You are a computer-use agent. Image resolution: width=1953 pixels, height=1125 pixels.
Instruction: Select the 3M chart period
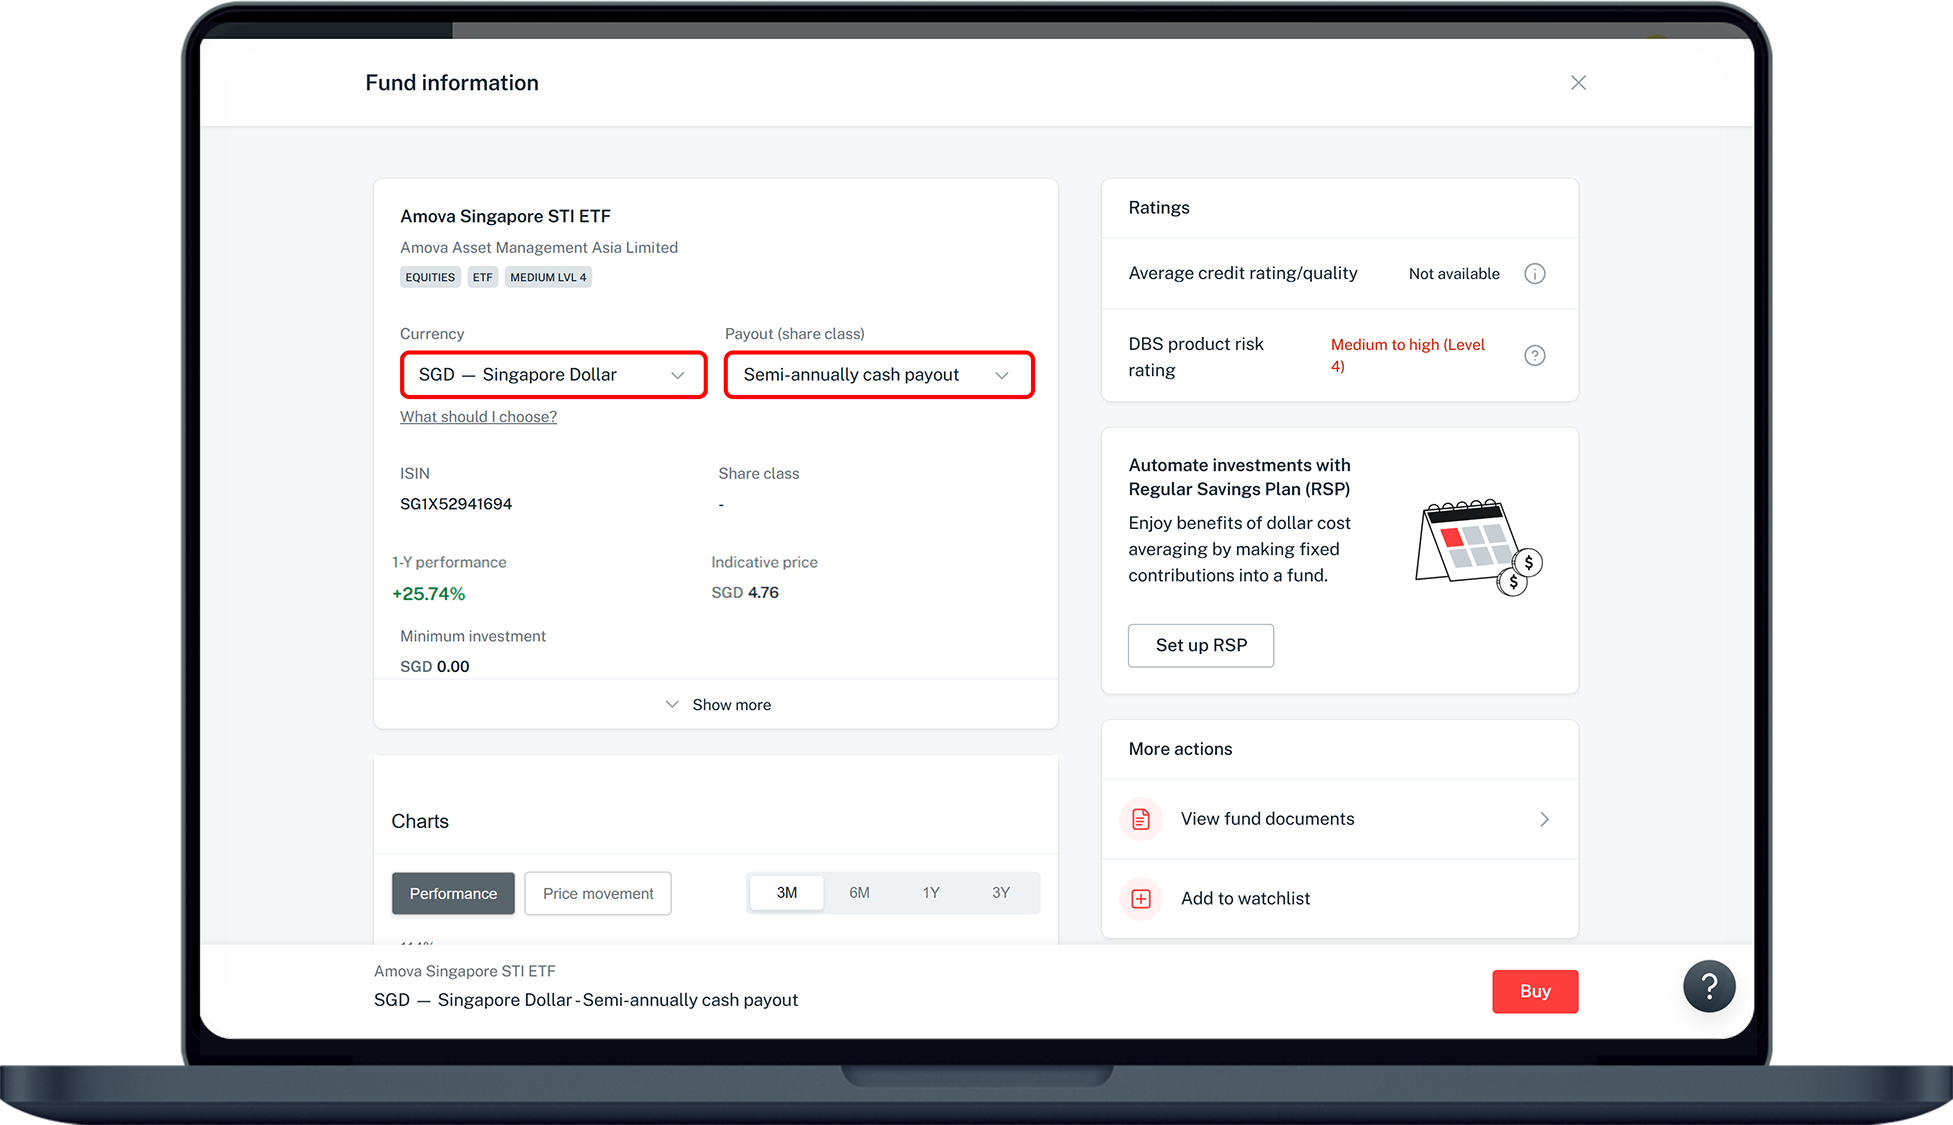pos(787,893)
